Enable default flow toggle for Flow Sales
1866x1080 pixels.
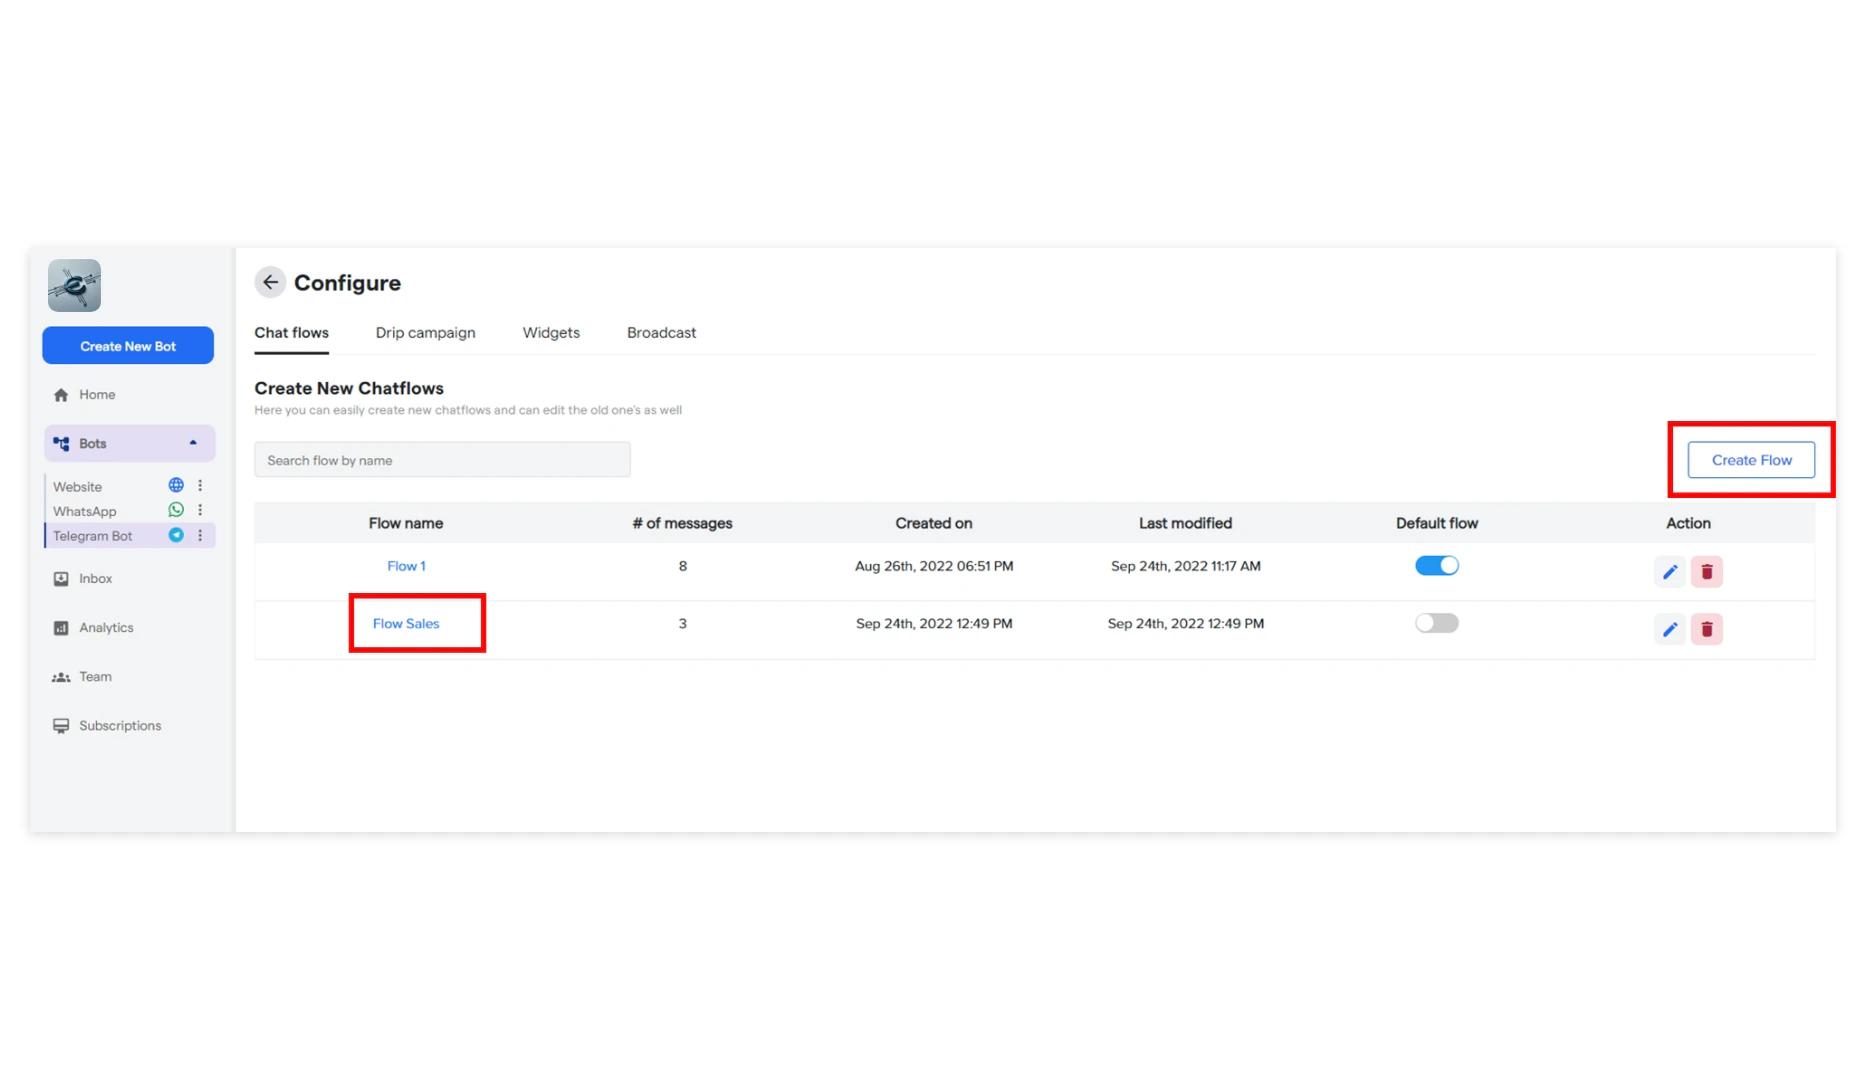click(1436, 623)
